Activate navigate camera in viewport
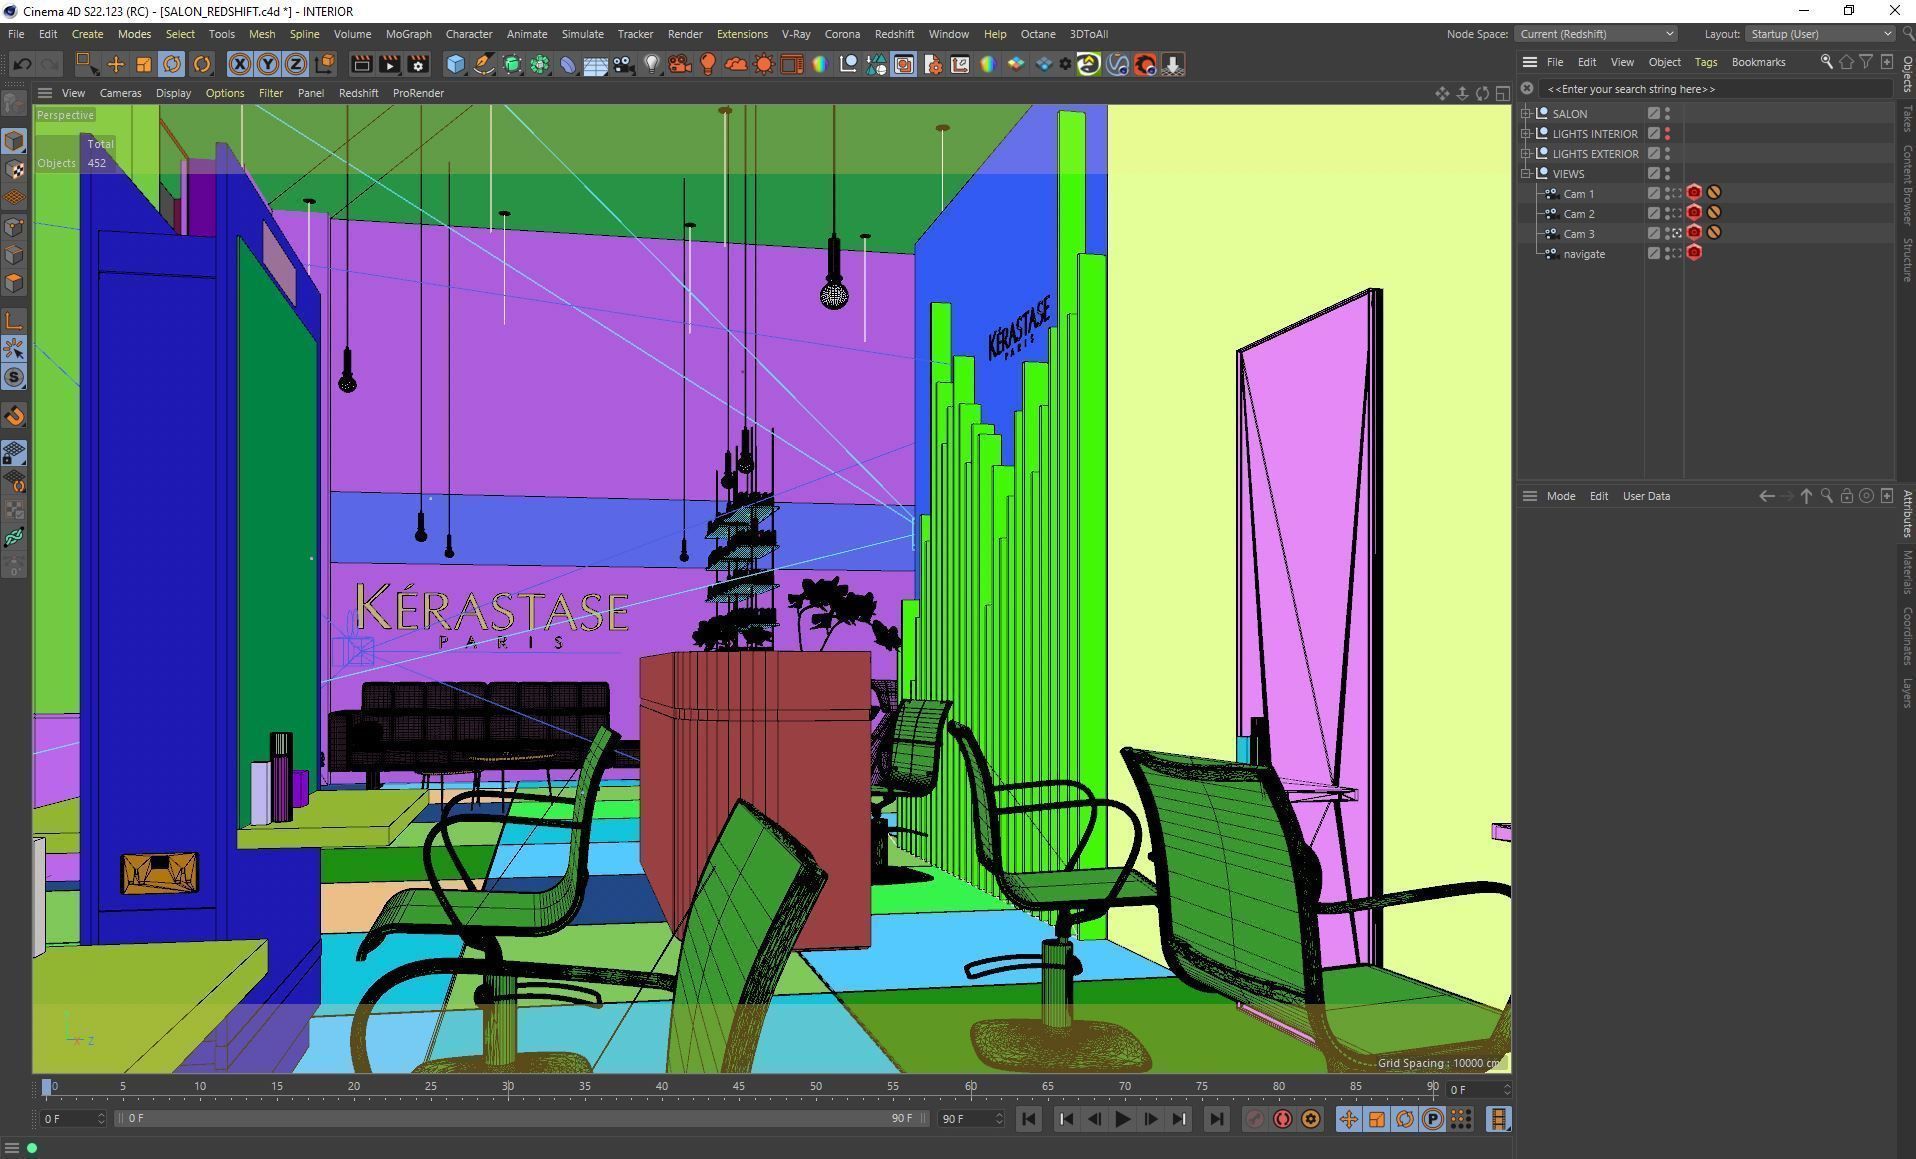This screenshot has width=1916, height=1159. [1676, 254]
